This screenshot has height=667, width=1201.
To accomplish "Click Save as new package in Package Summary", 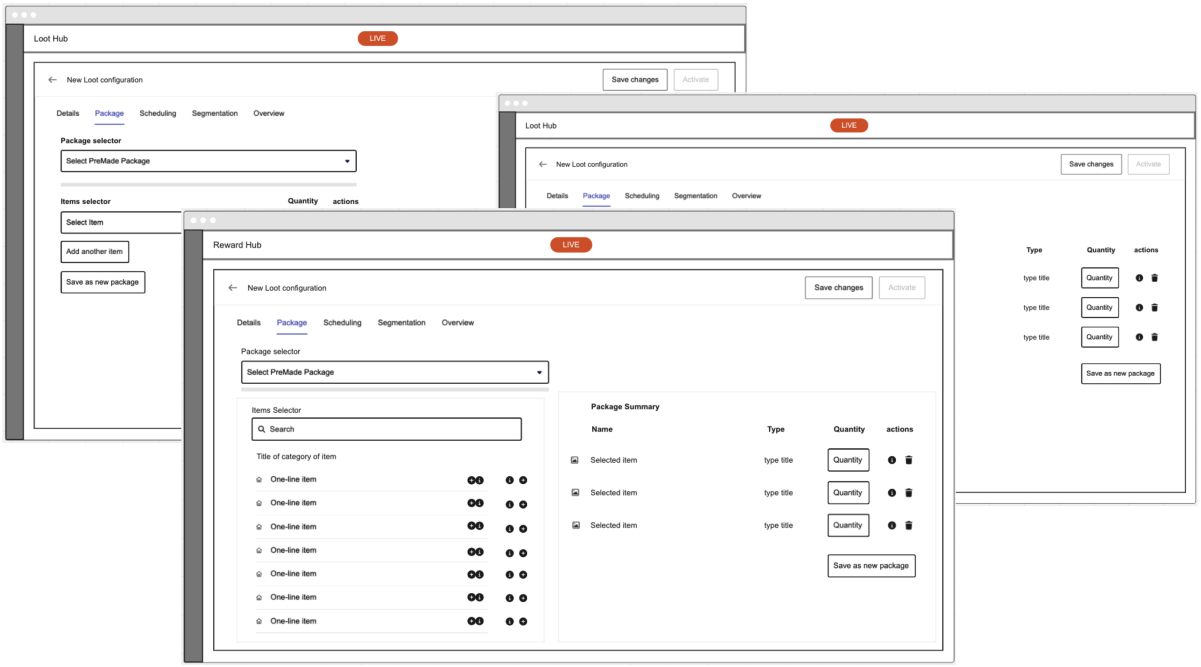I will pyautogui.click(x=872, y=565).
